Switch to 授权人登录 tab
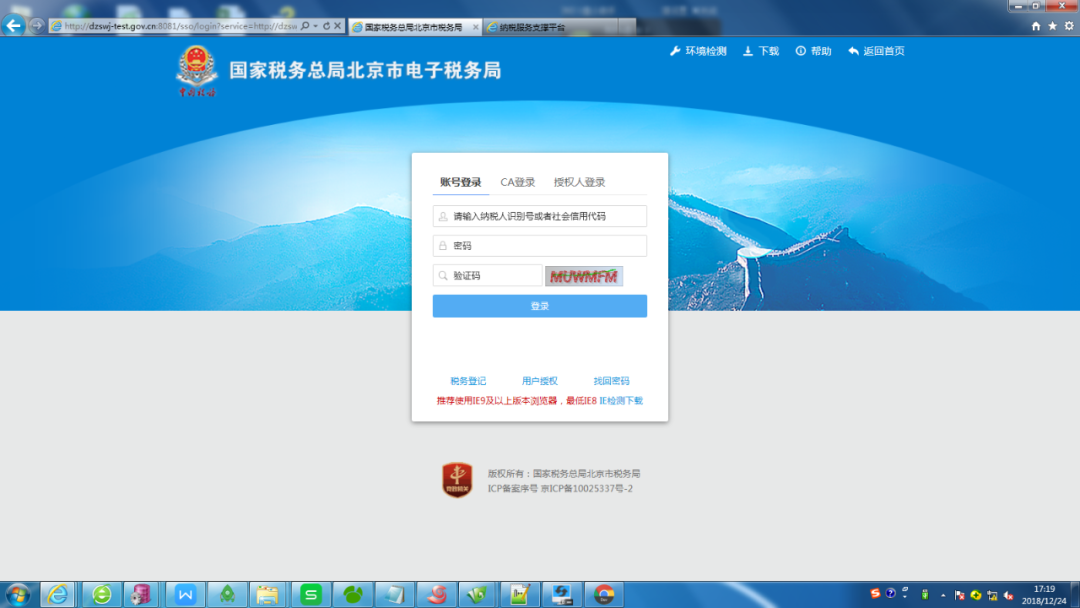The width and height of the screenshot is (1080, 608). pyautogui.click(x=579, y=182)
